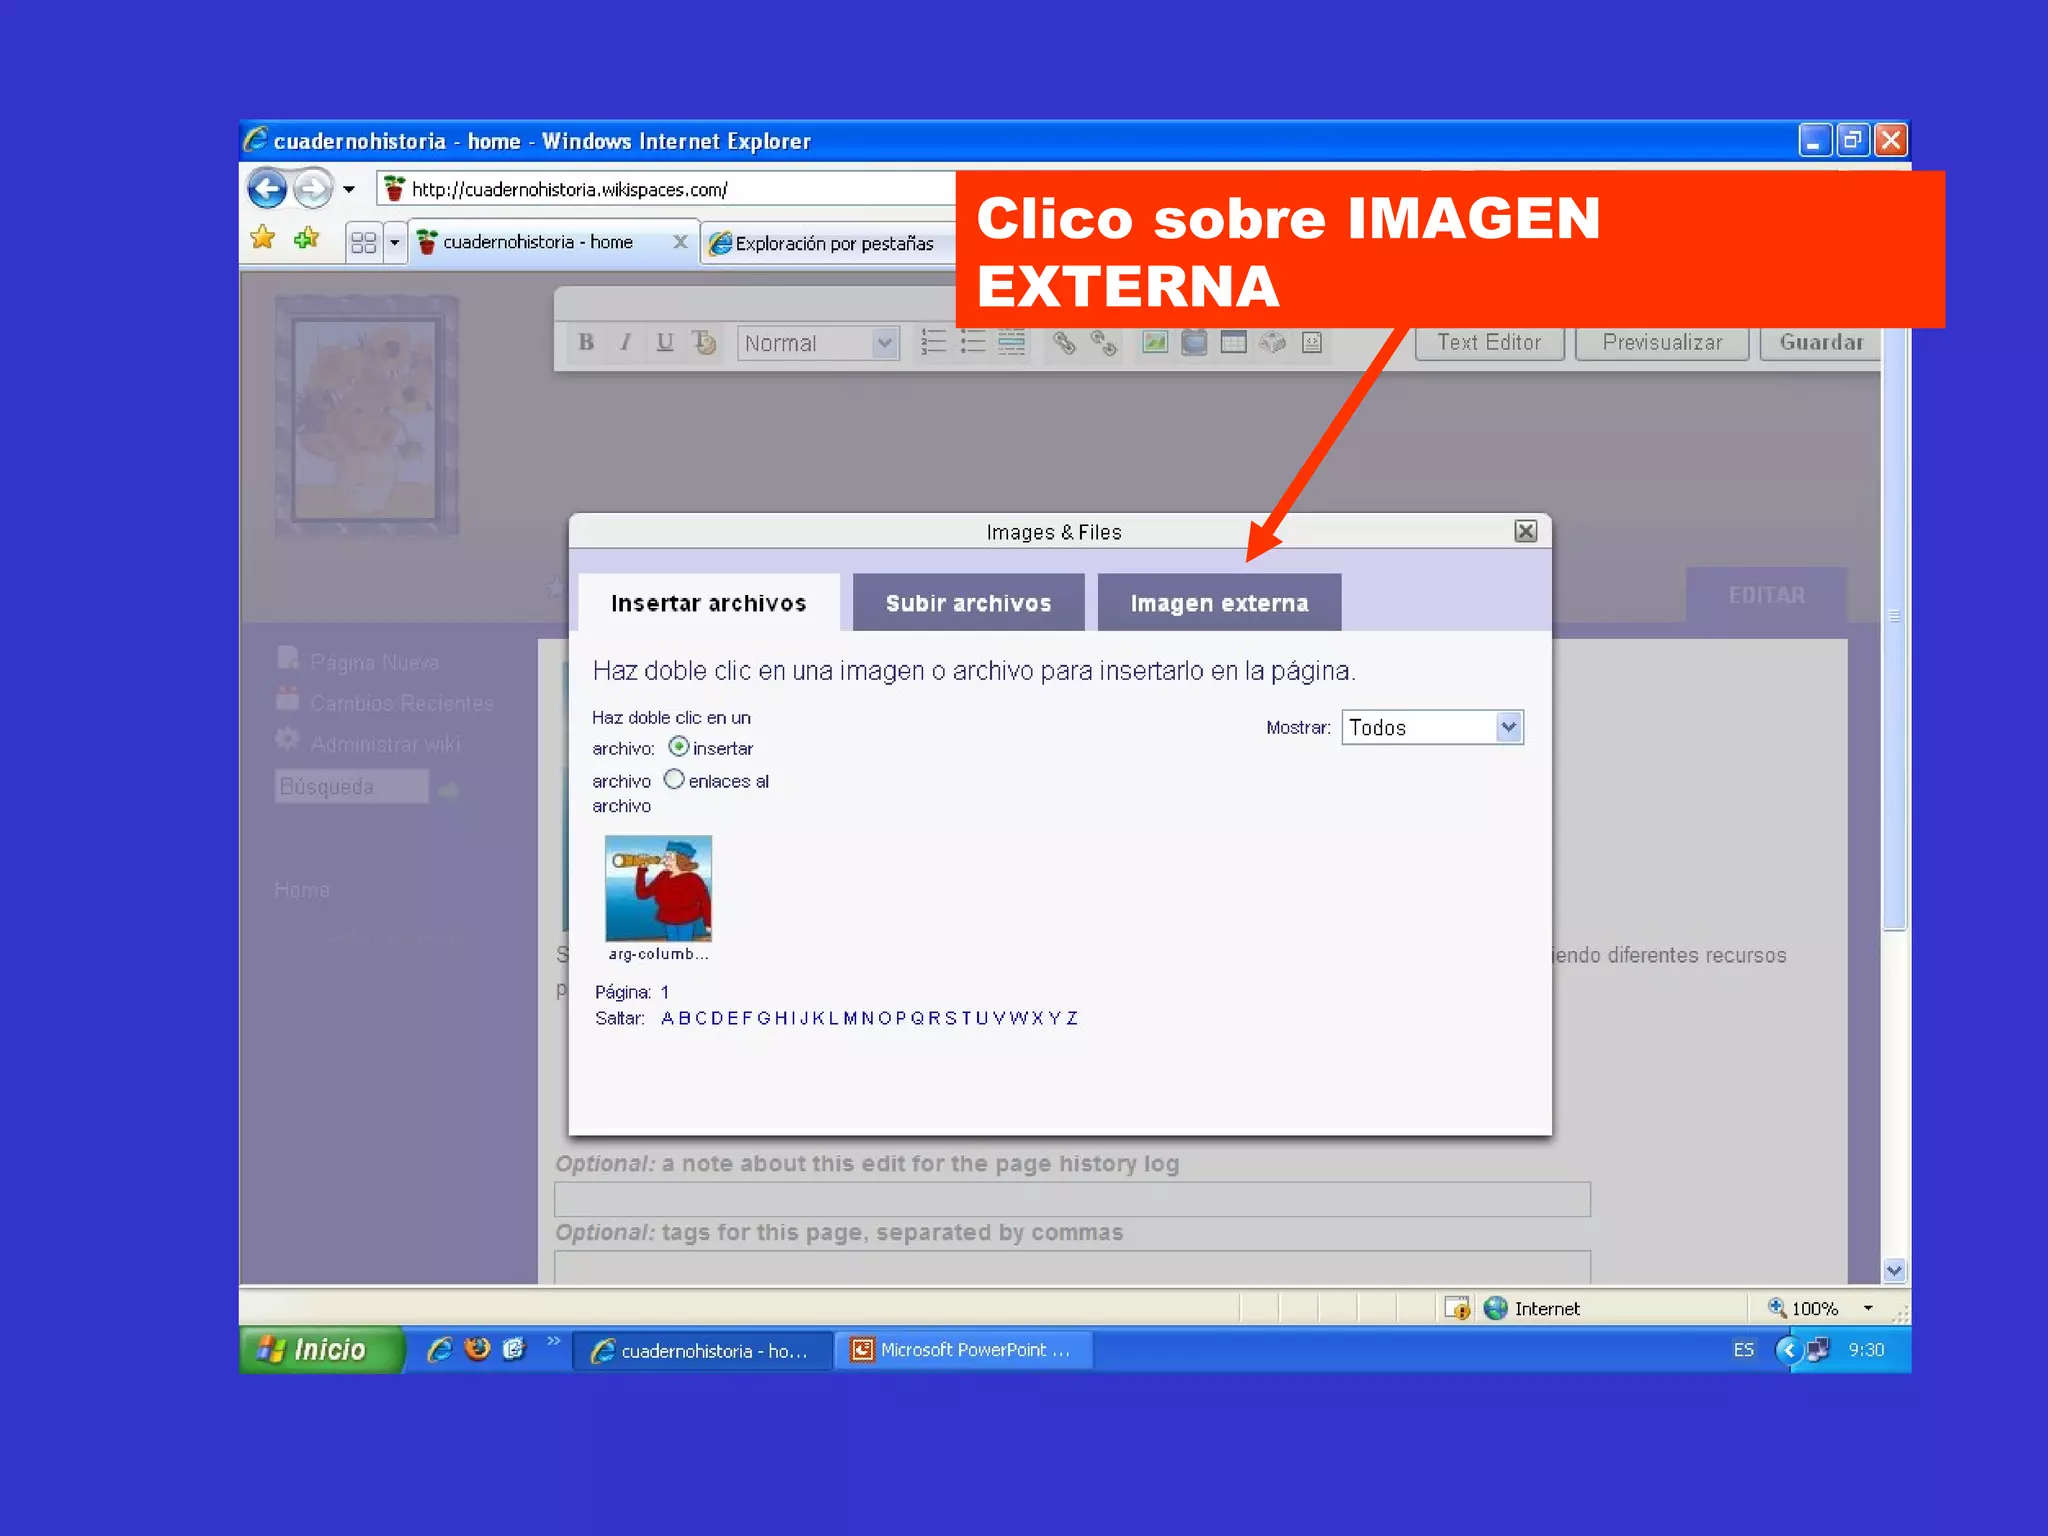The width and height of the screenshot is (2048, 1536).
Task: Open the Windows Inicio start menu
Action: 322,1349
